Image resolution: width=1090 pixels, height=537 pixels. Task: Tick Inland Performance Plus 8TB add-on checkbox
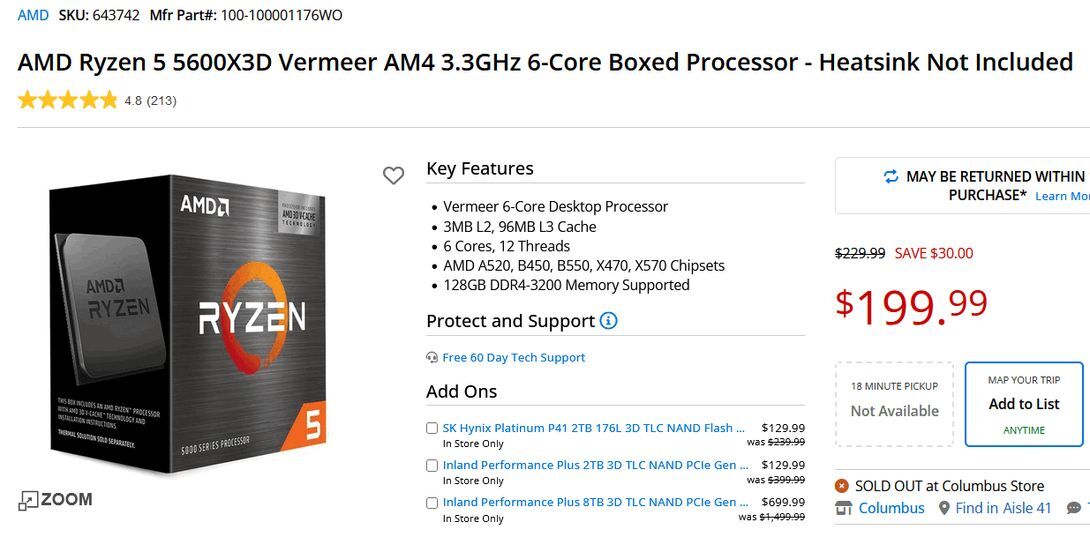[x=432, y=502]
